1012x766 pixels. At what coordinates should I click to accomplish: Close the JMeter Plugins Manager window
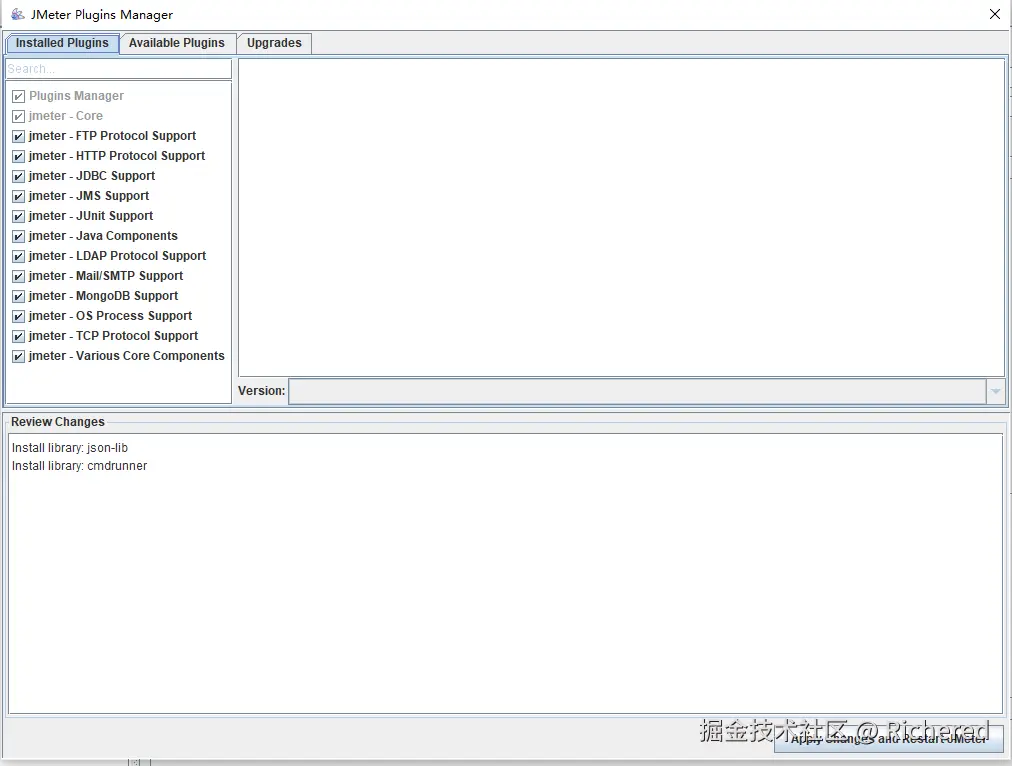click(x=995, y=14)
